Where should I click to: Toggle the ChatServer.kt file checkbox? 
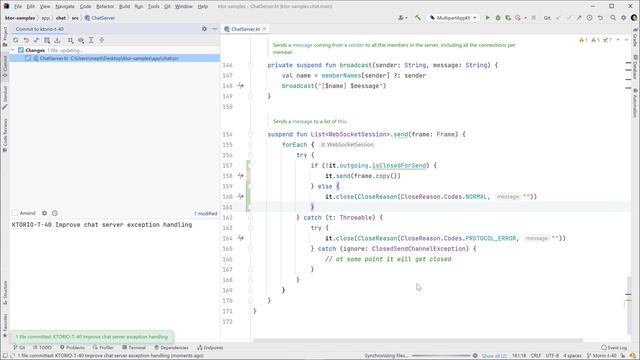(28, 58)
